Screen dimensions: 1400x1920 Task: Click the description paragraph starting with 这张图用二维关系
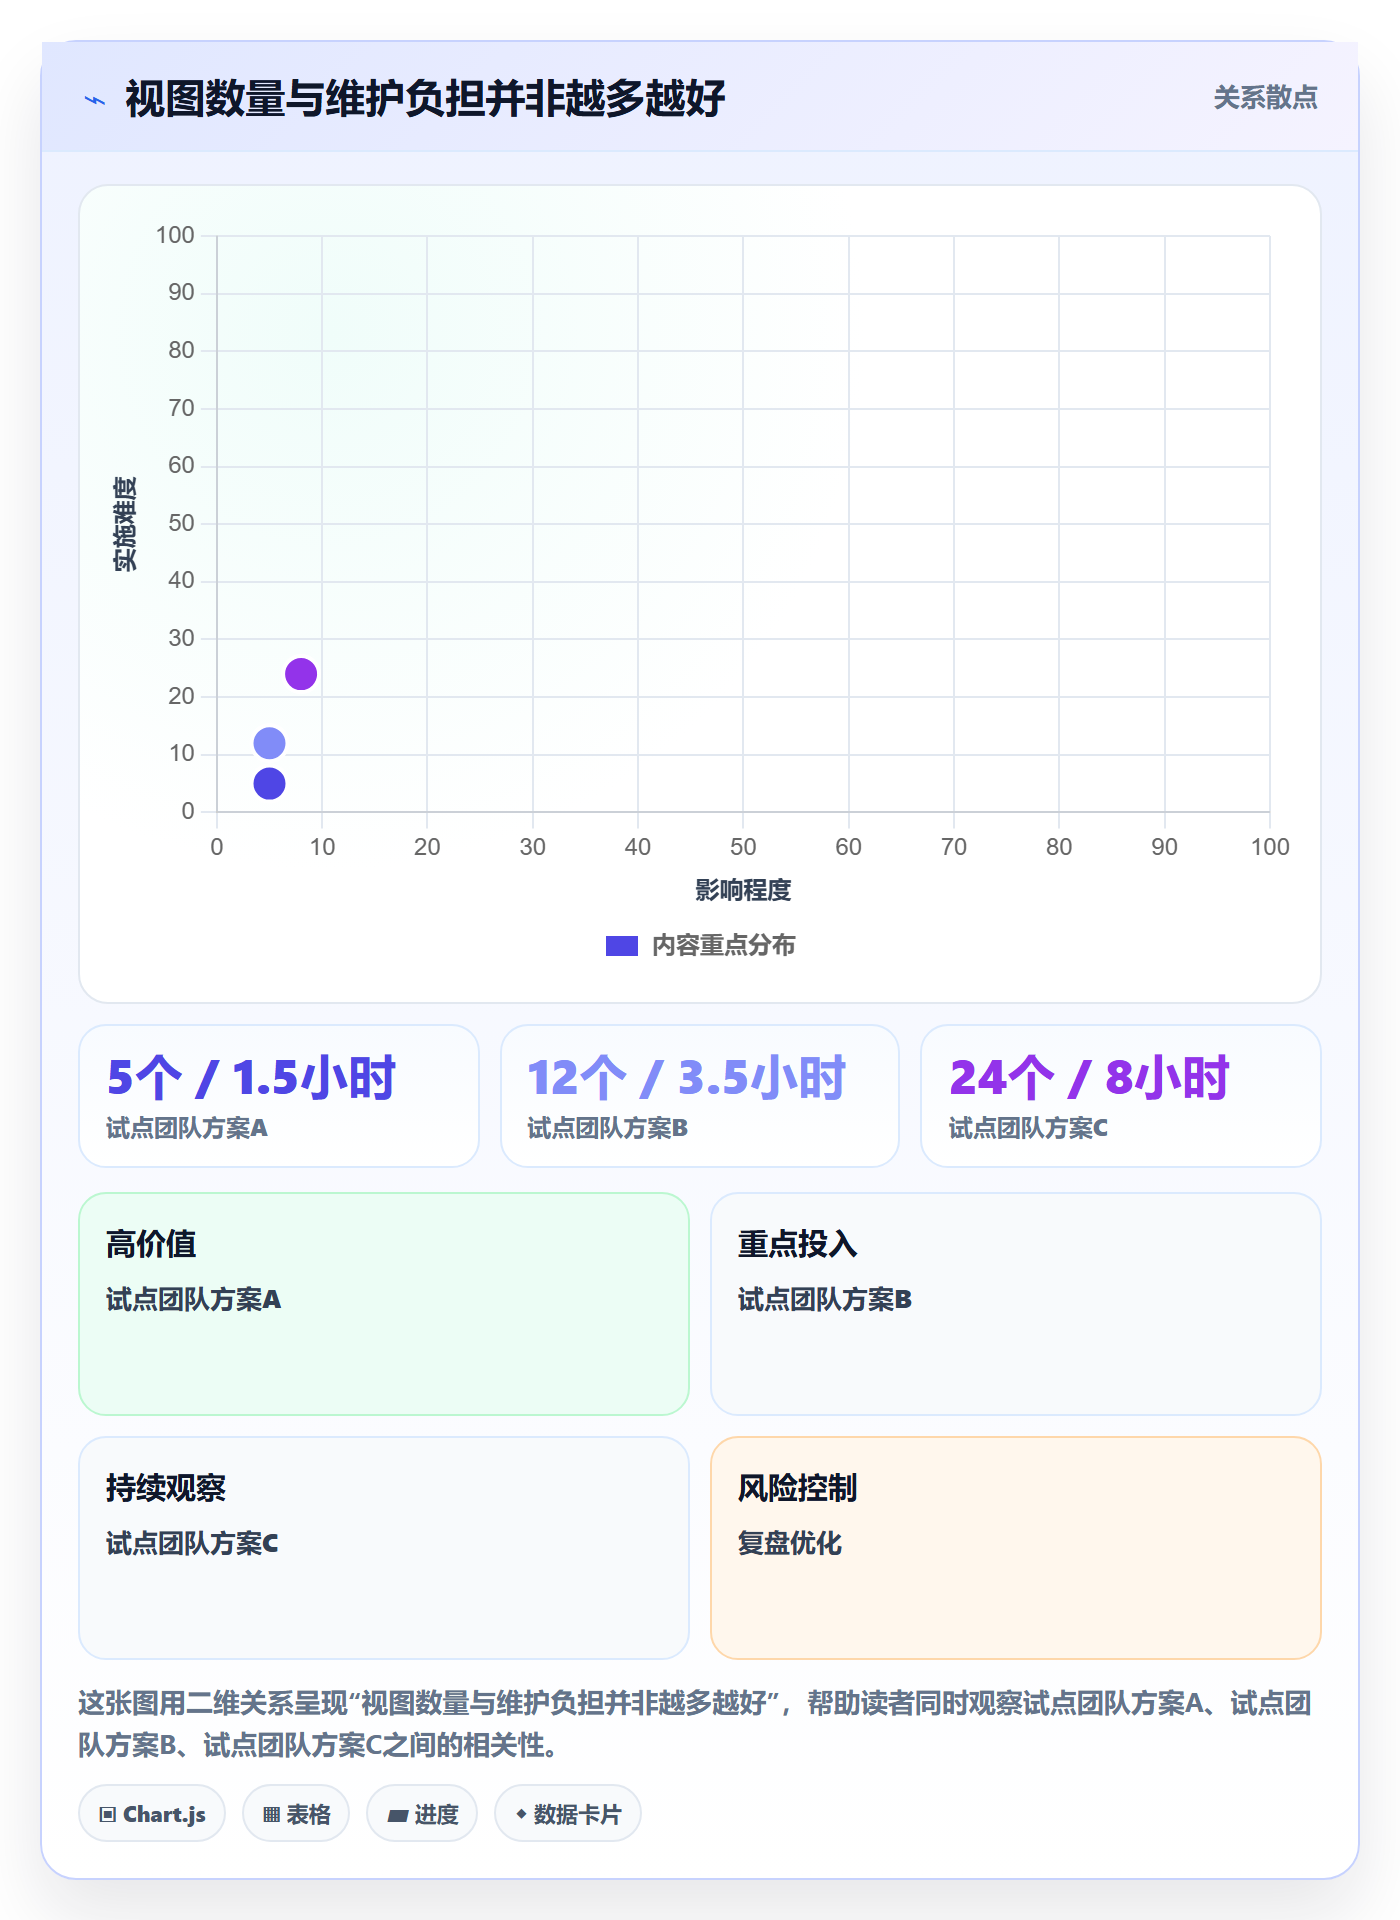(x=696, y=1724)
